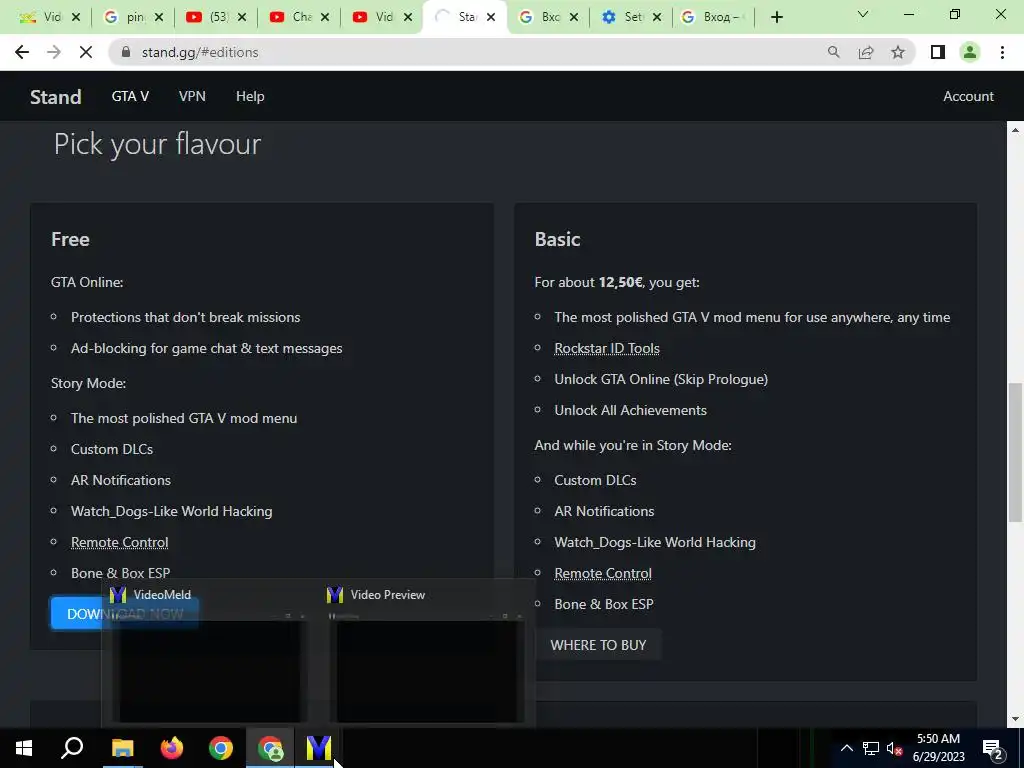1024x768 pixels.
Task: Open Remote Control link in Basic edition
Action: click(603, 573)
